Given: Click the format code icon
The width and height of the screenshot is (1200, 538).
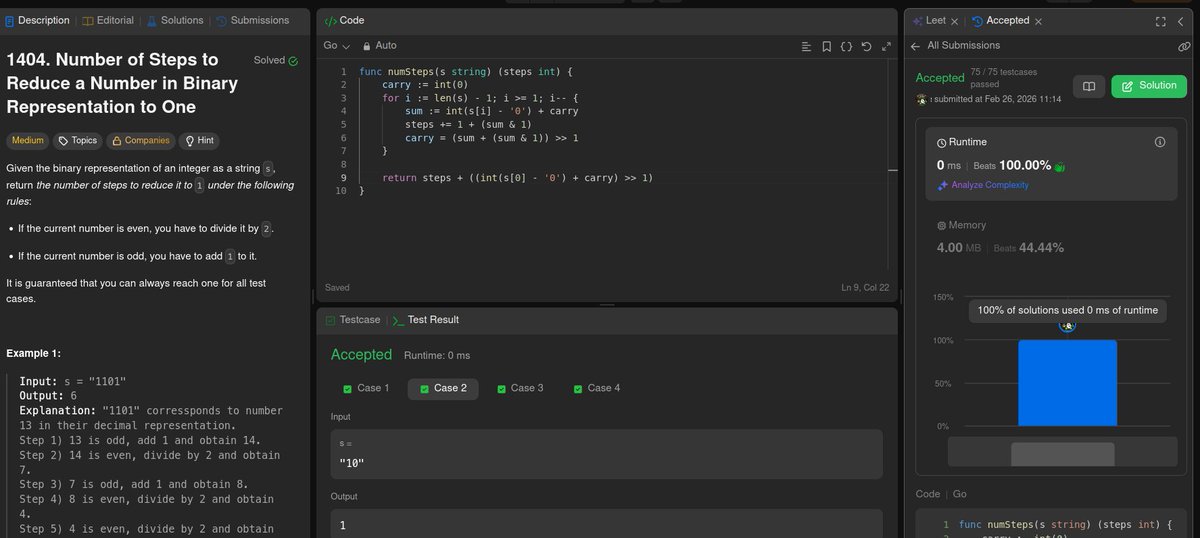Looking at the screenshot, I should click(x=807, y=46).
